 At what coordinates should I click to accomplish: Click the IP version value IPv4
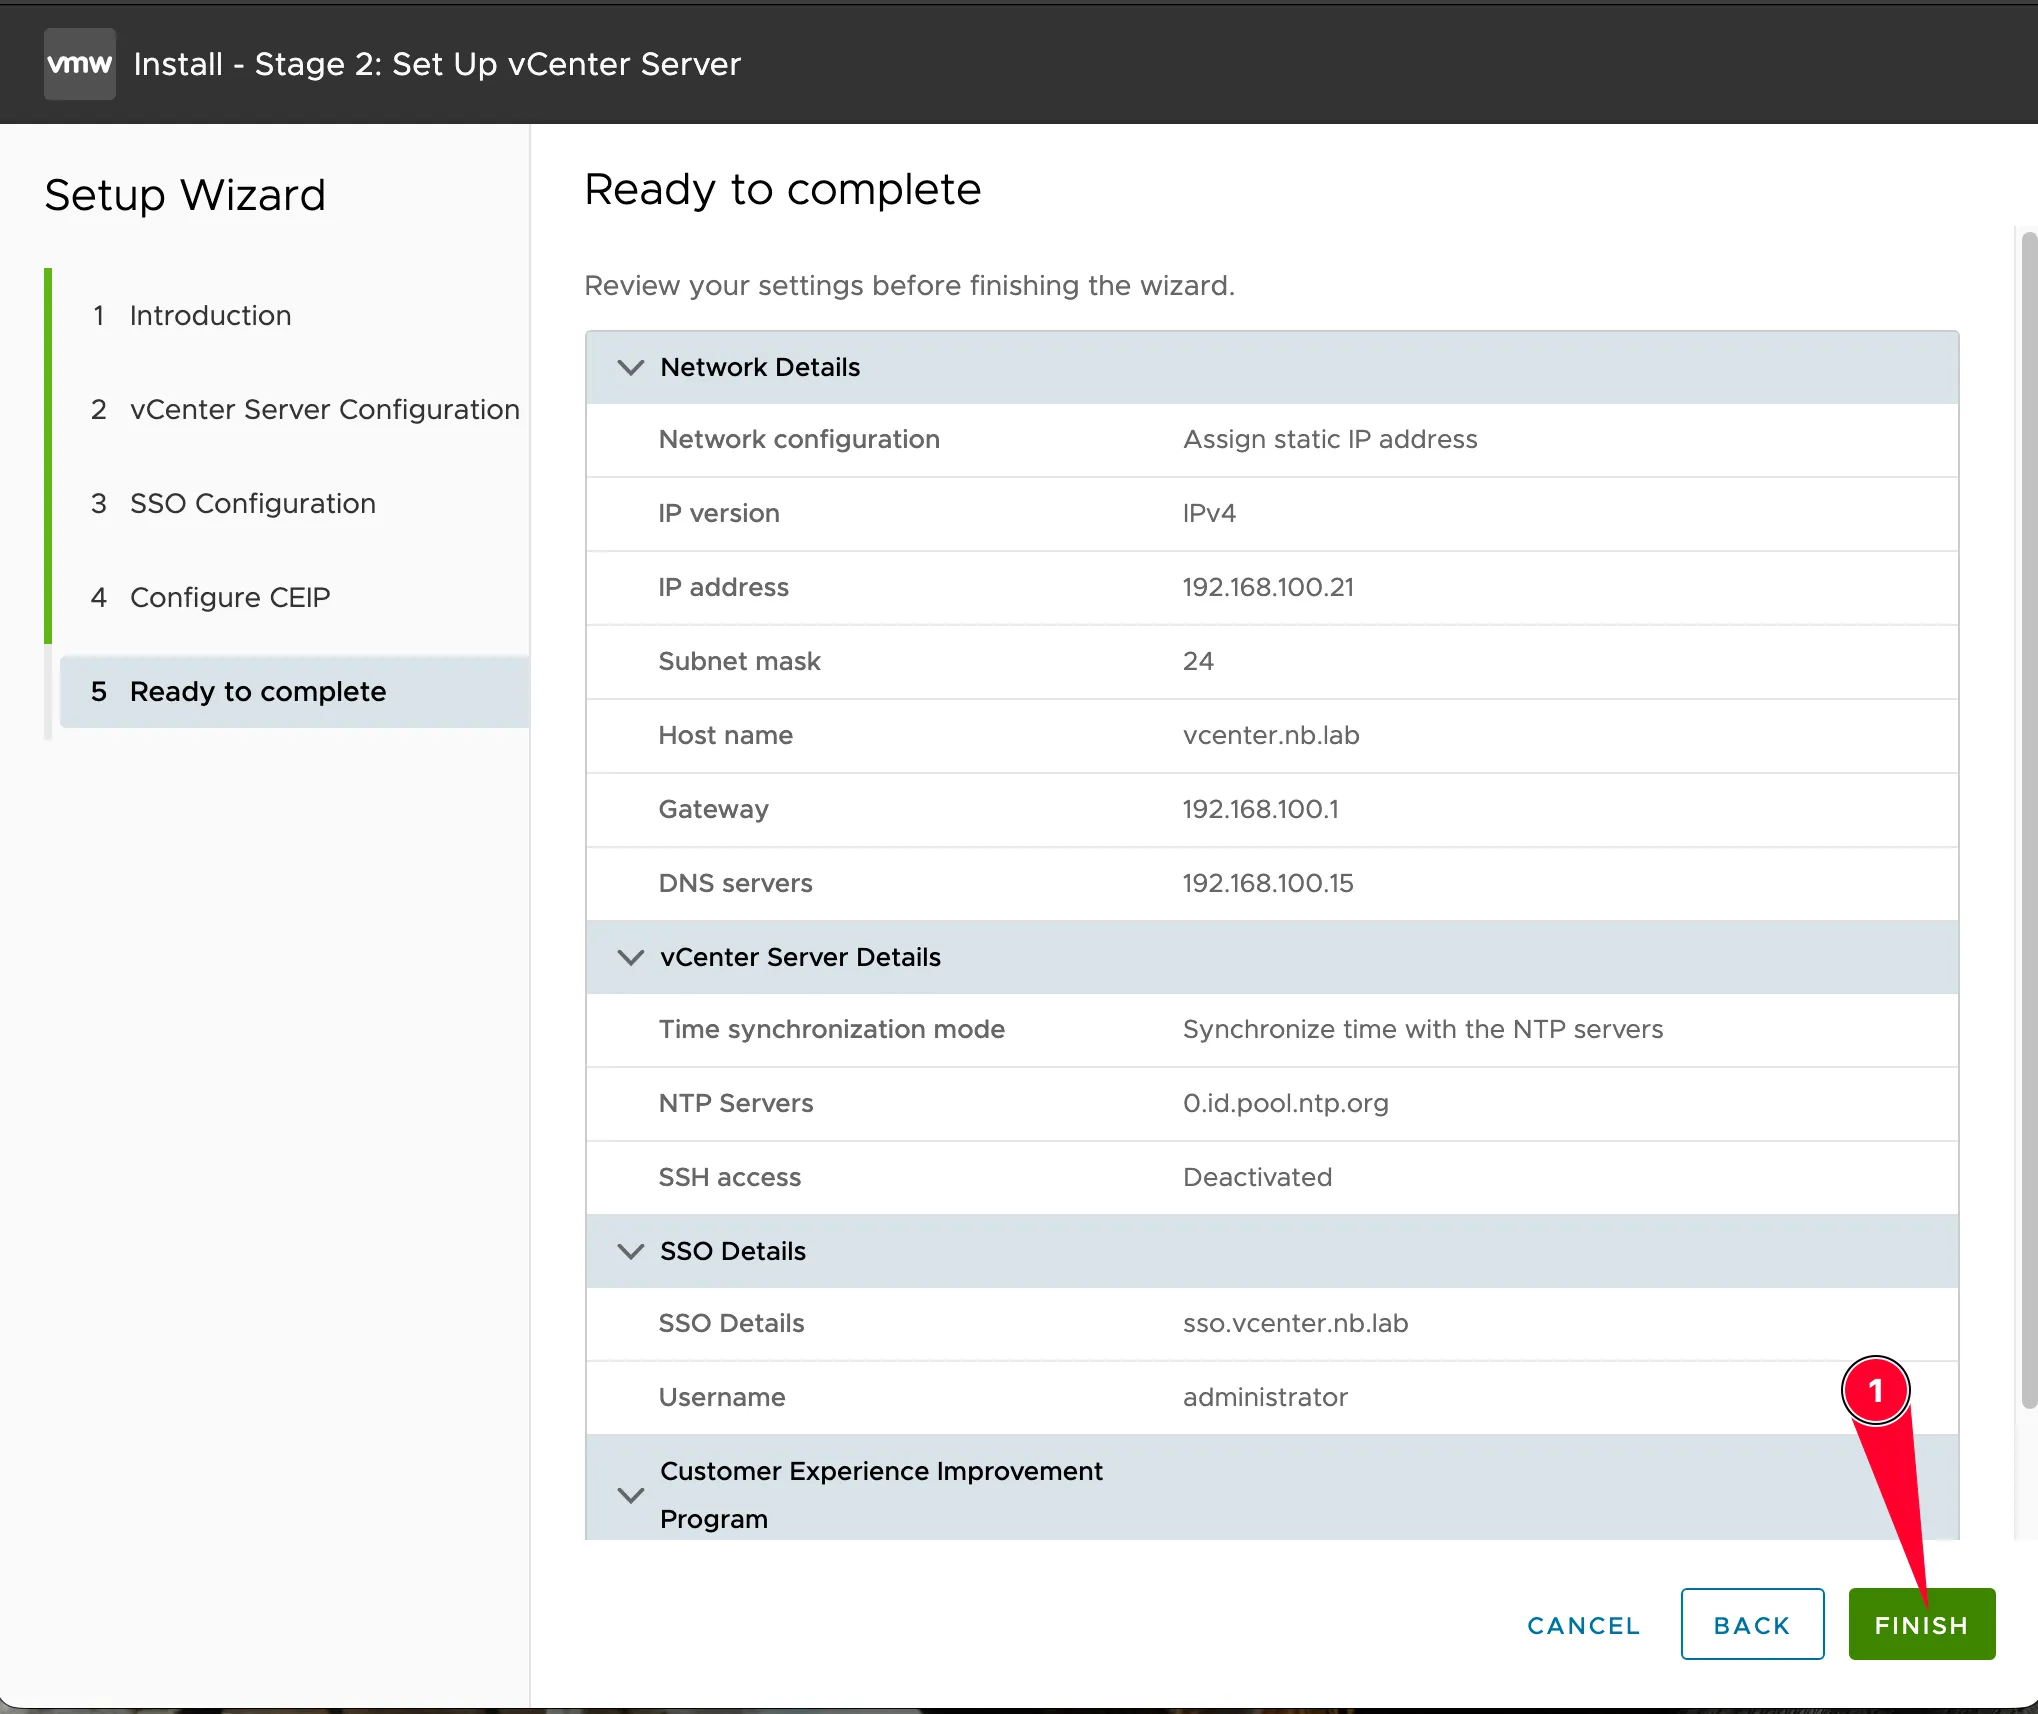(1209, 513)
